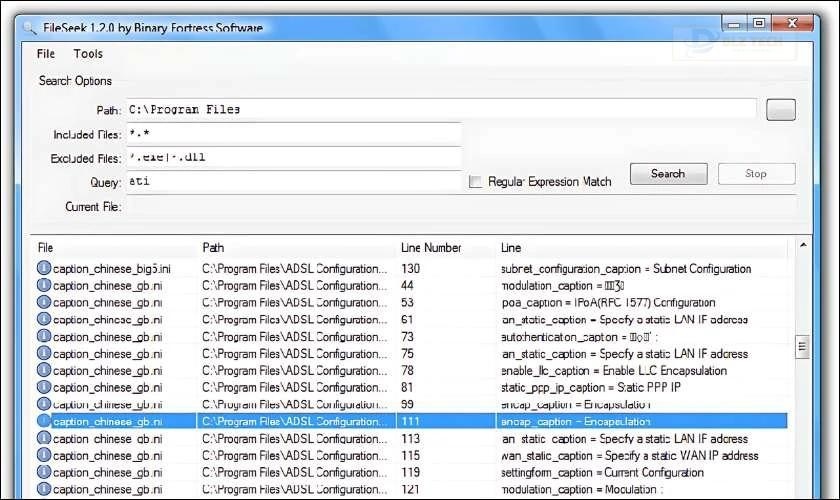Screen dimensions: 840x500
Task: Click info icon on line 121 row
Action: (x=43, y=489)
